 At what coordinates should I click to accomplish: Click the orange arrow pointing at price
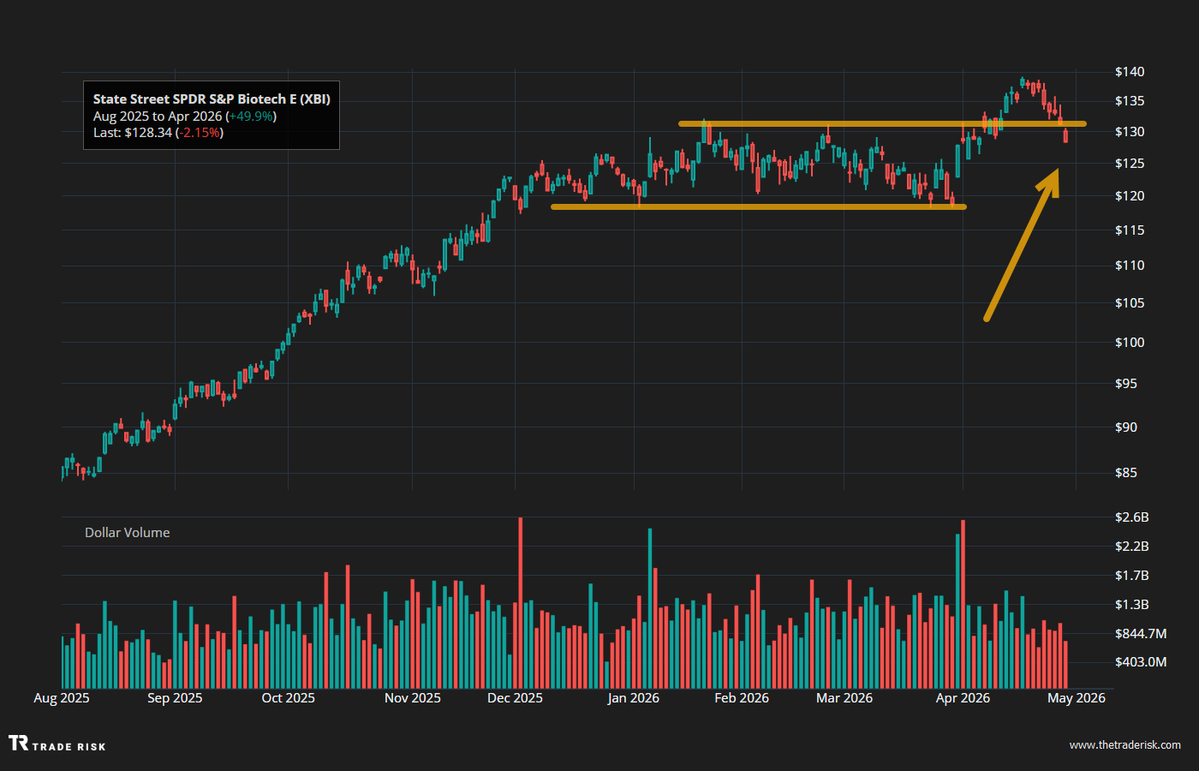tap(1022, 245)
